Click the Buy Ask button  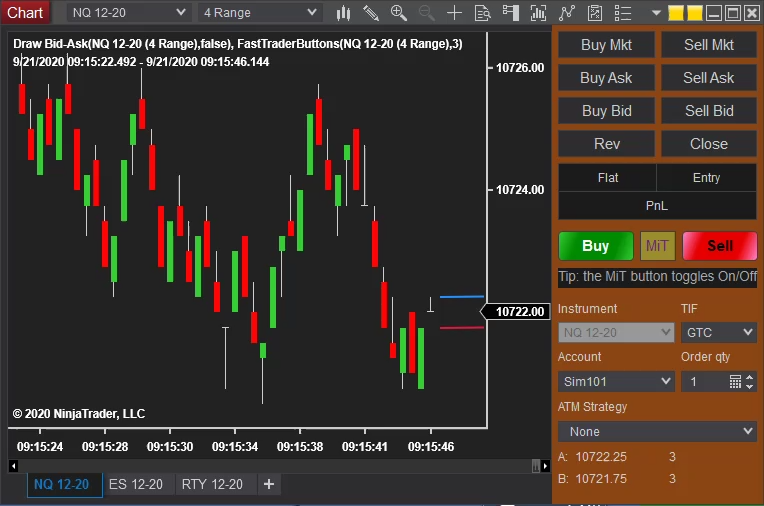(606, 78)
